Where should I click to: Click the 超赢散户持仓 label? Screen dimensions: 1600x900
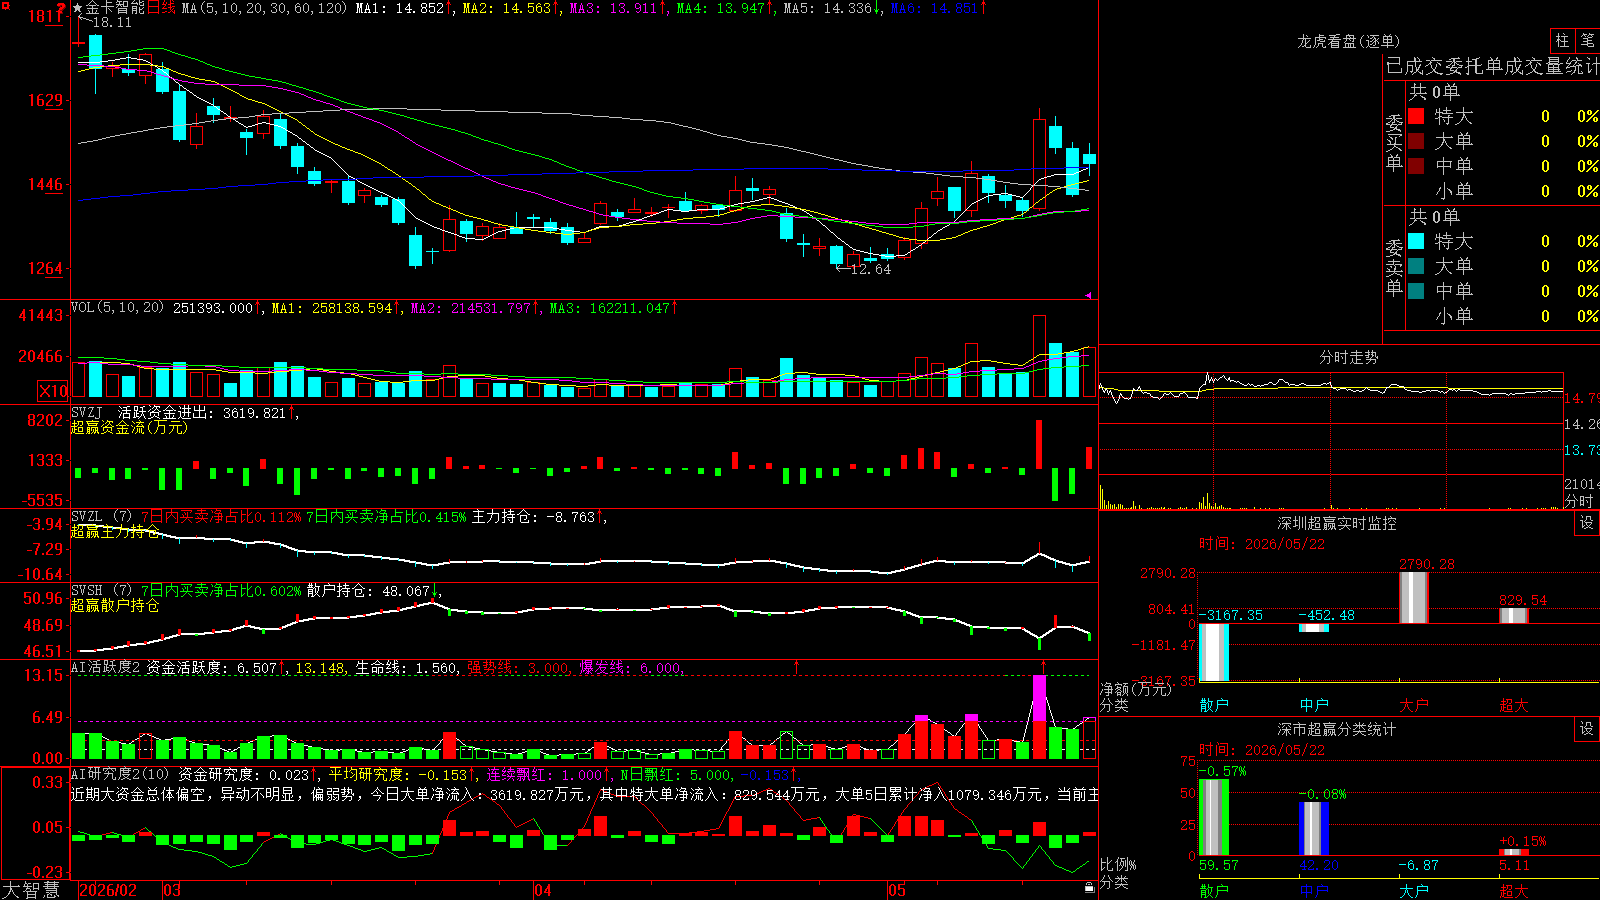[x=115, y=605]
